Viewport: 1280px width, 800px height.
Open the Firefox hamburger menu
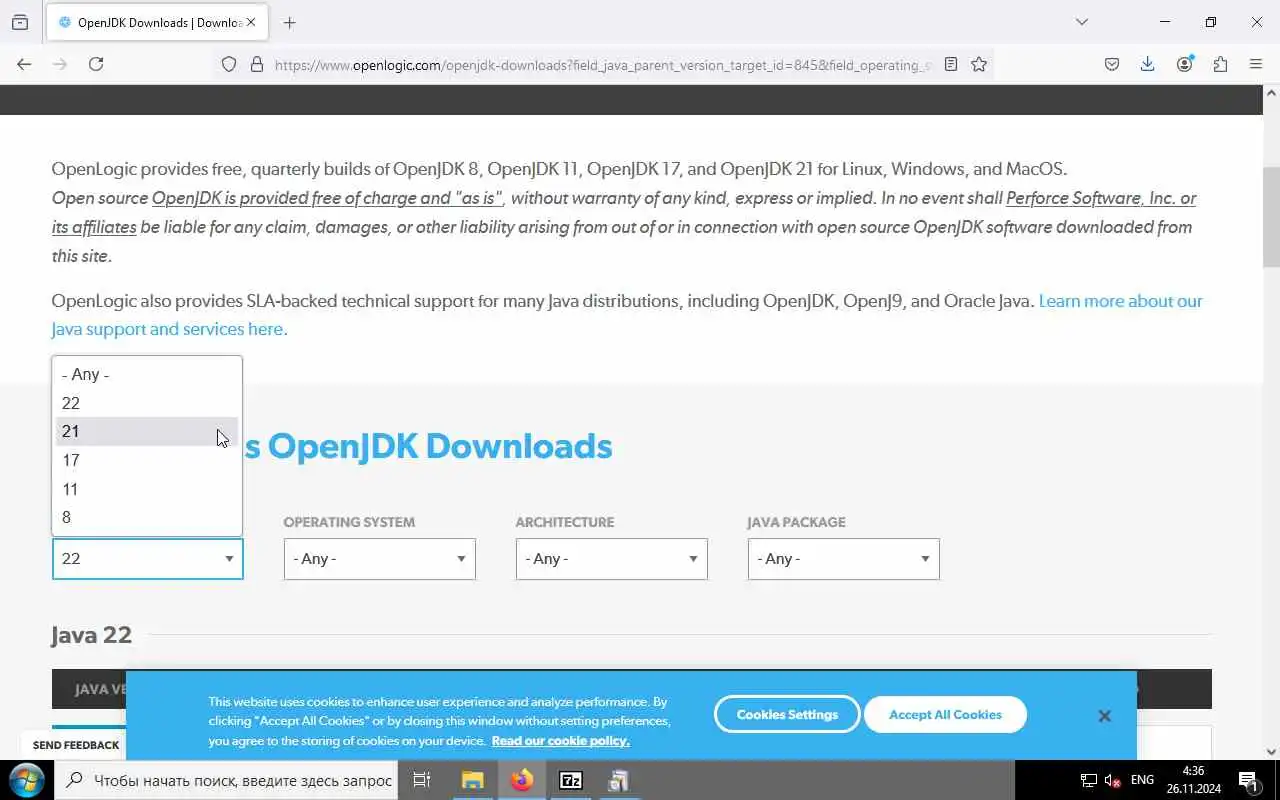1256,64
